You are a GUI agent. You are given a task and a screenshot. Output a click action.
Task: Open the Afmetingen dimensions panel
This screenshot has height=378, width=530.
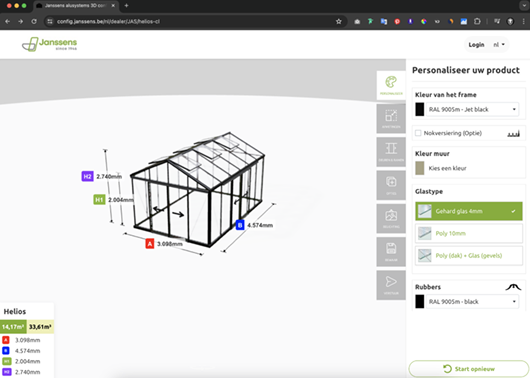pos(391,118)
